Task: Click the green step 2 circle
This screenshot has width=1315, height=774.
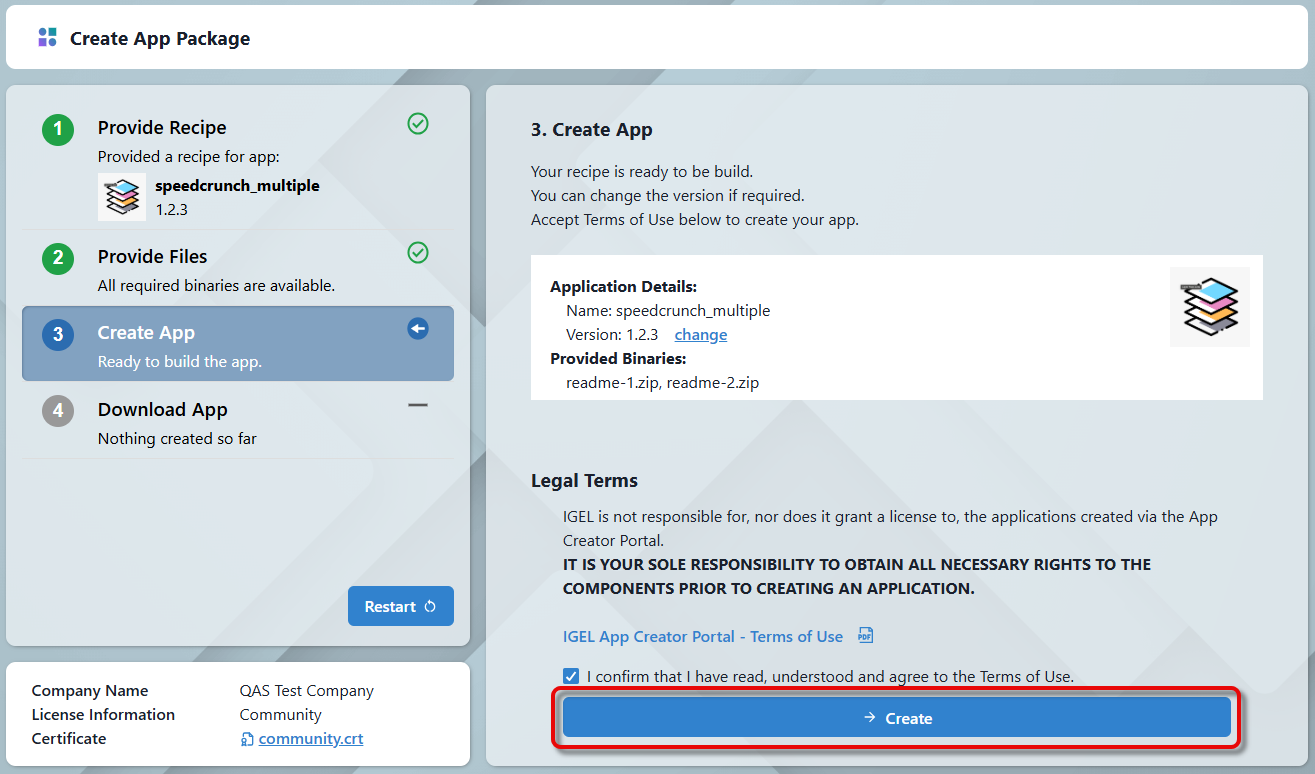Action: click(x=58, y=258)
